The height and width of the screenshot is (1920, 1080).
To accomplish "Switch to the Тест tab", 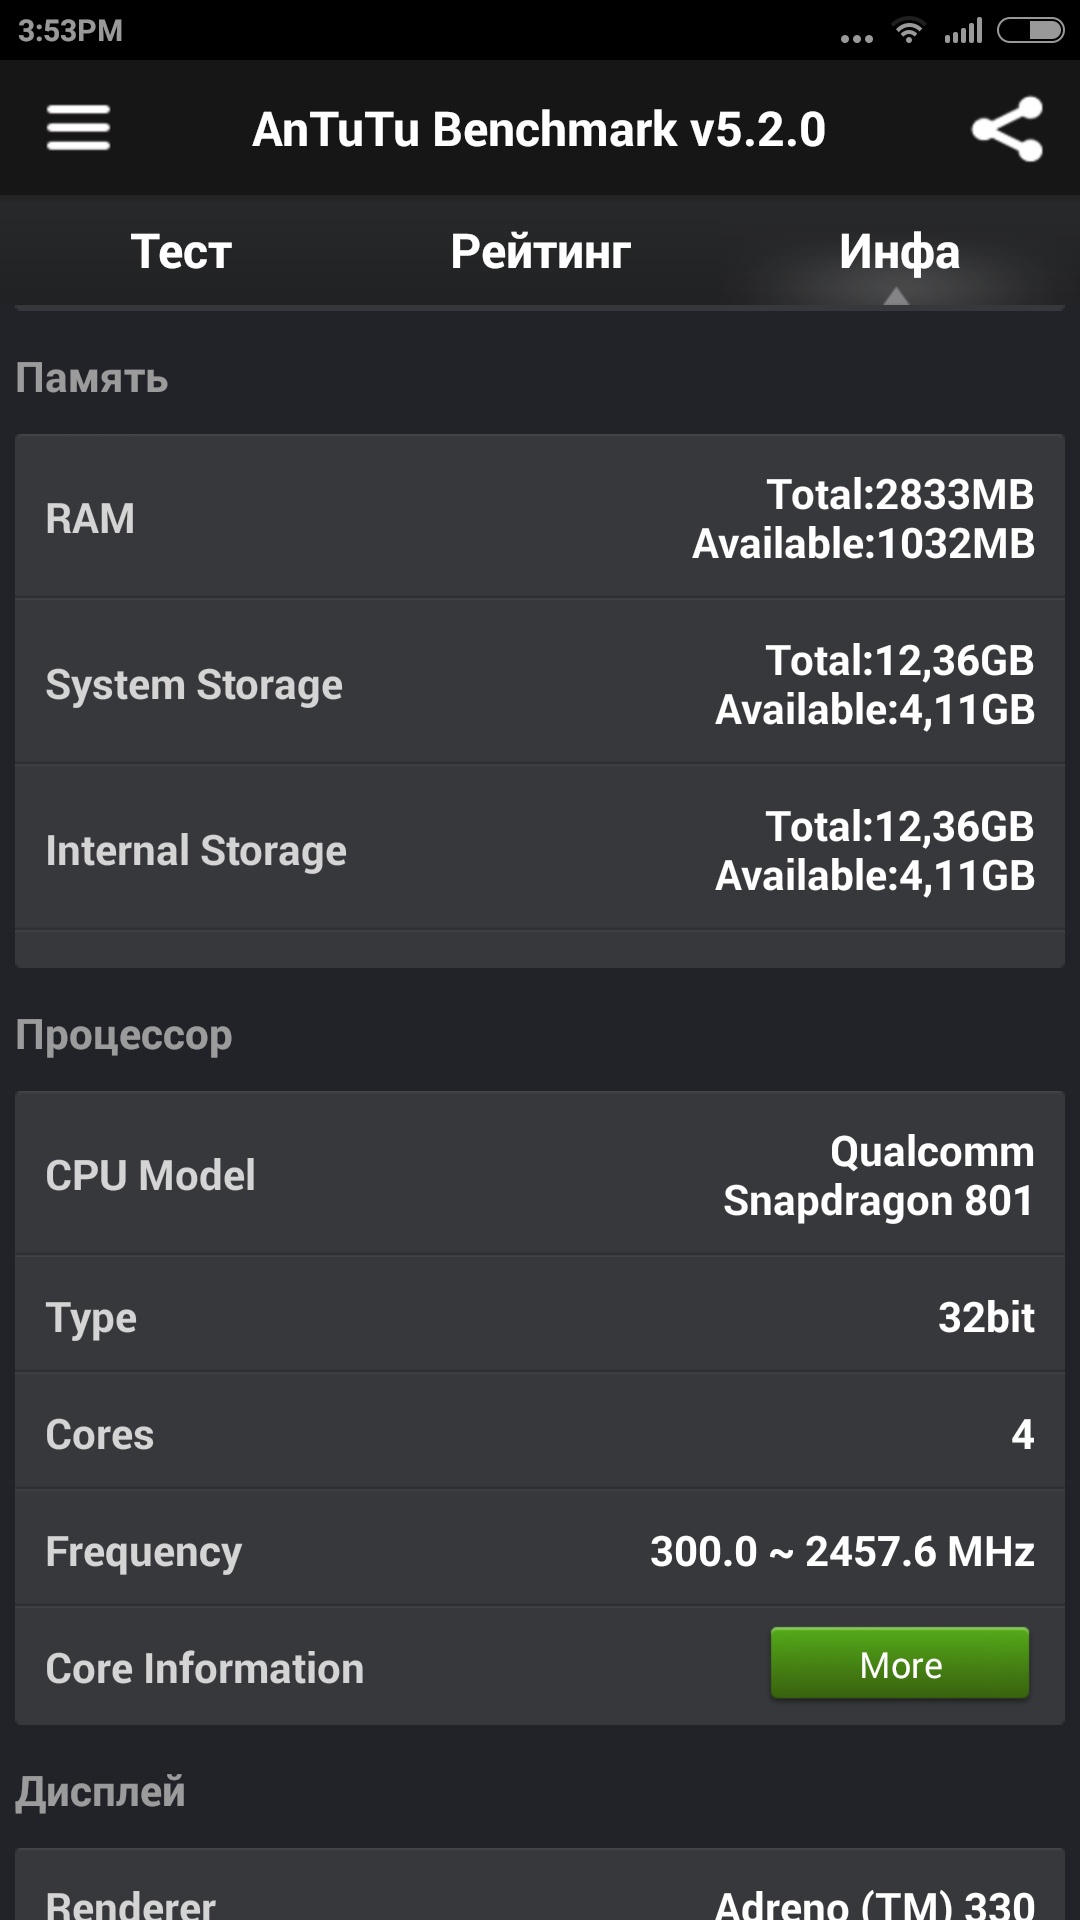I will click(181, 251).
